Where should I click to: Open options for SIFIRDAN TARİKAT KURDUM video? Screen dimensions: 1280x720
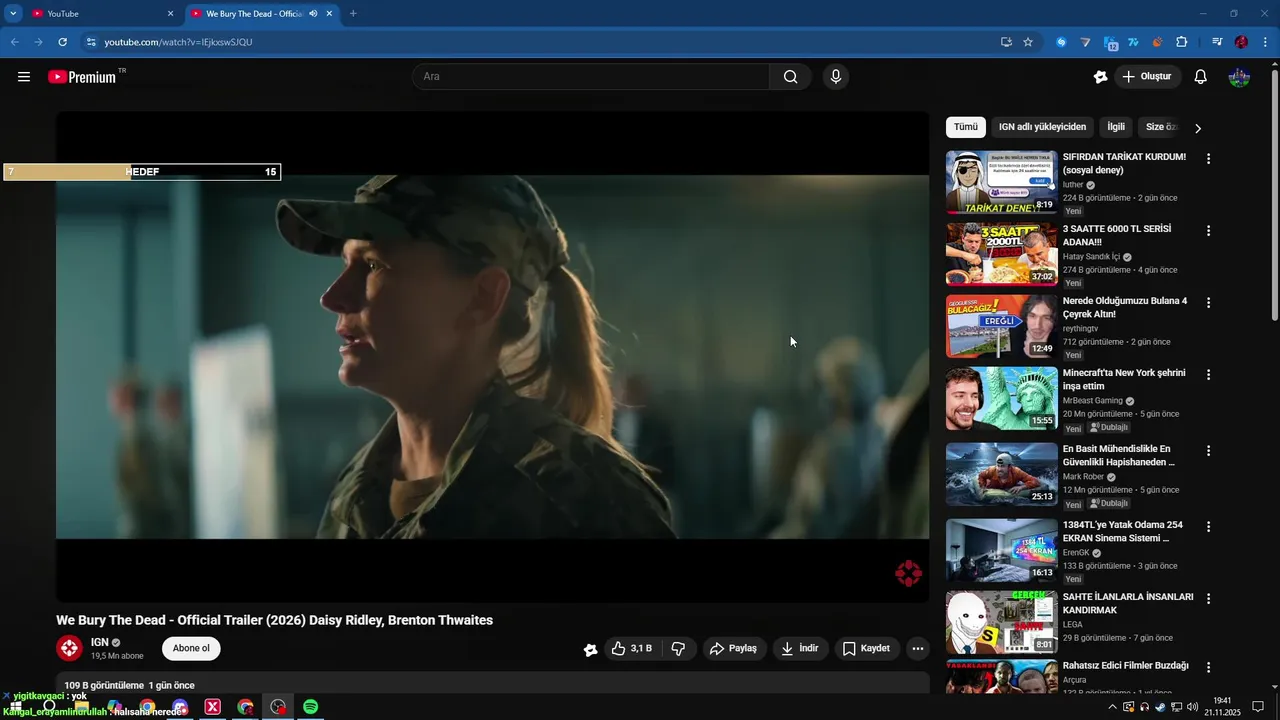pos(1208,159)
